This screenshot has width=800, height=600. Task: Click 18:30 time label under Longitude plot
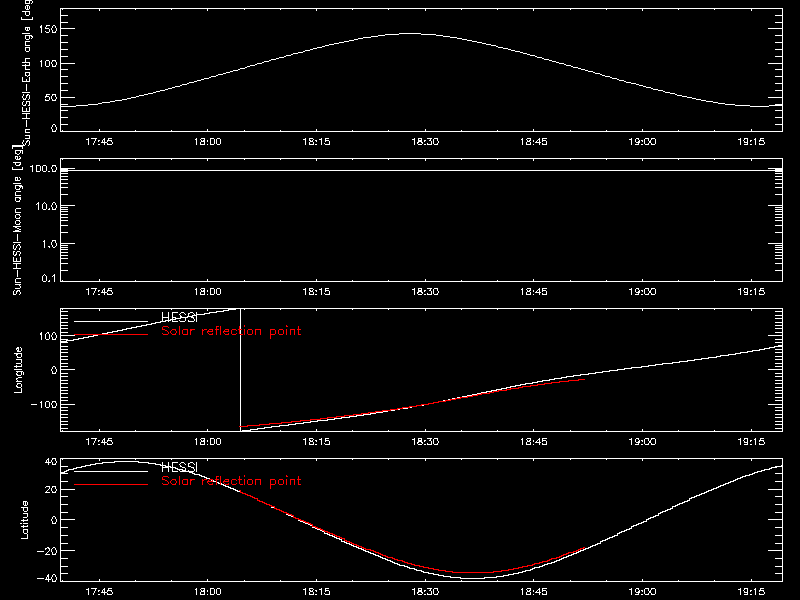pyautogui.click(x=425, y=442)
